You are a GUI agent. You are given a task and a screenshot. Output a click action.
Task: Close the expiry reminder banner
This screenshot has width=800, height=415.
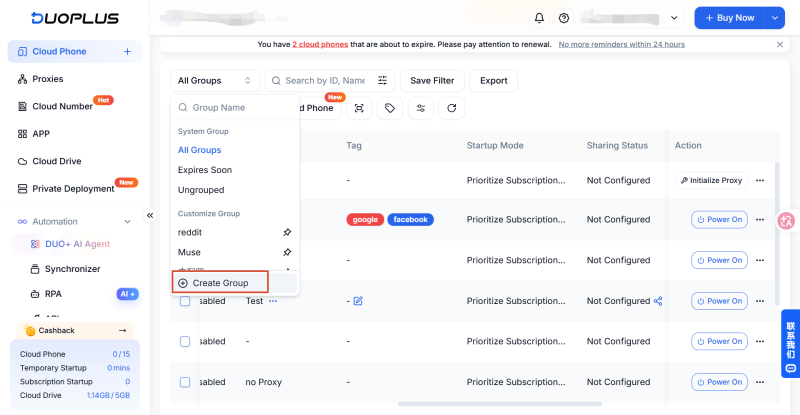(x=780, y=44)
